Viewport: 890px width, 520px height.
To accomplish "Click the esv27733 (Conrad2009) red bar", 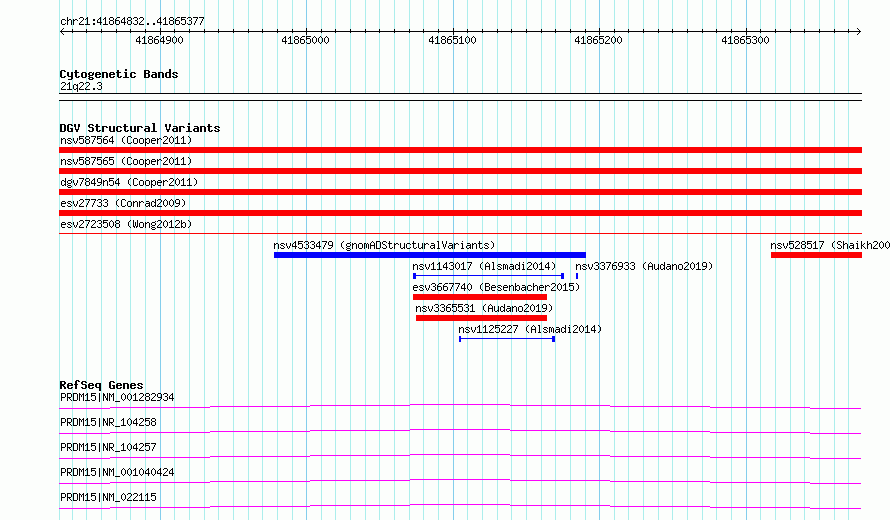I will (460, 213).
